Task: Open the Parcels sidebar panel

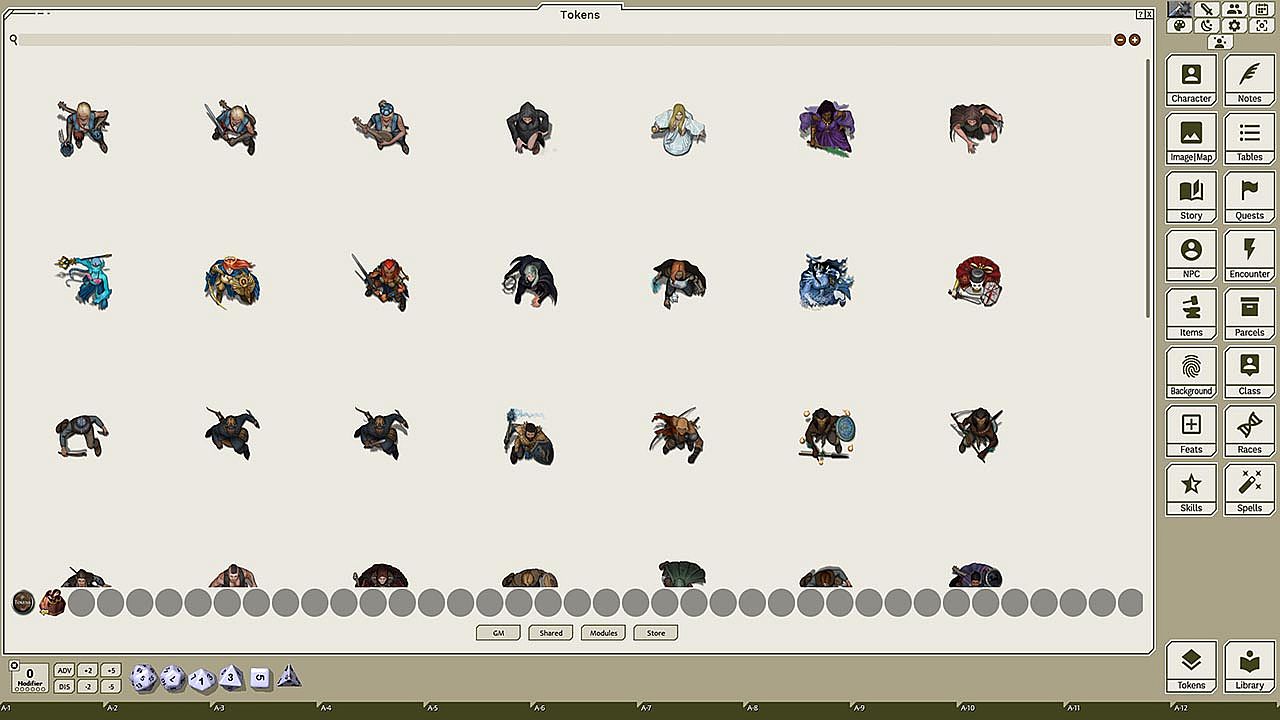Action: pyautogui.click(x=1249, y=314)
